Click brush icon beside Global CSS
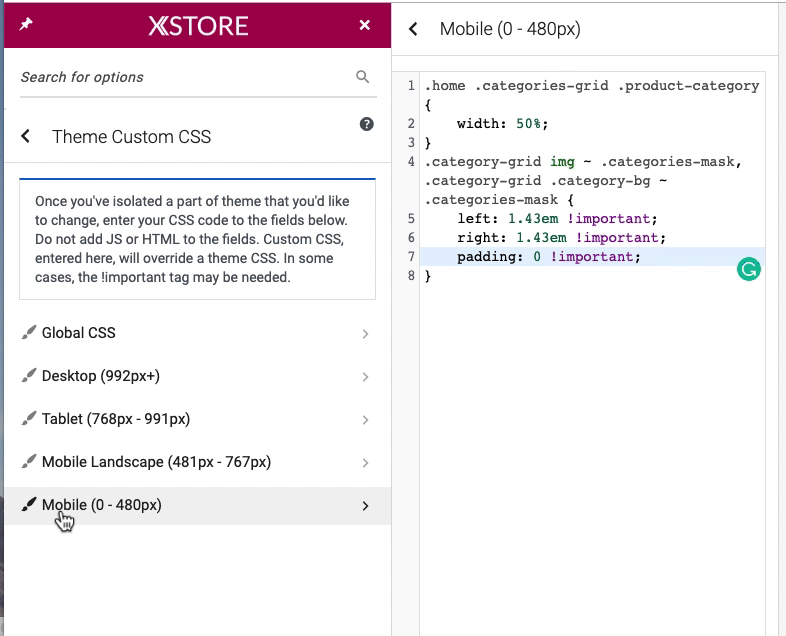Image resolution: width=786 pixels, height=636 pixels. pos(28,333)
